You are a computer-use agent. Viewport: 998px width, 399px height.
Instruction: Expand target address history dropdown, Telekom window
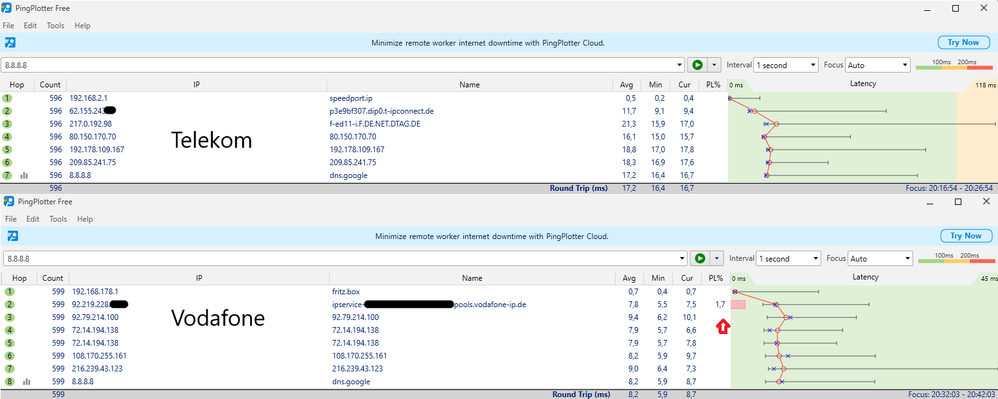680,65
